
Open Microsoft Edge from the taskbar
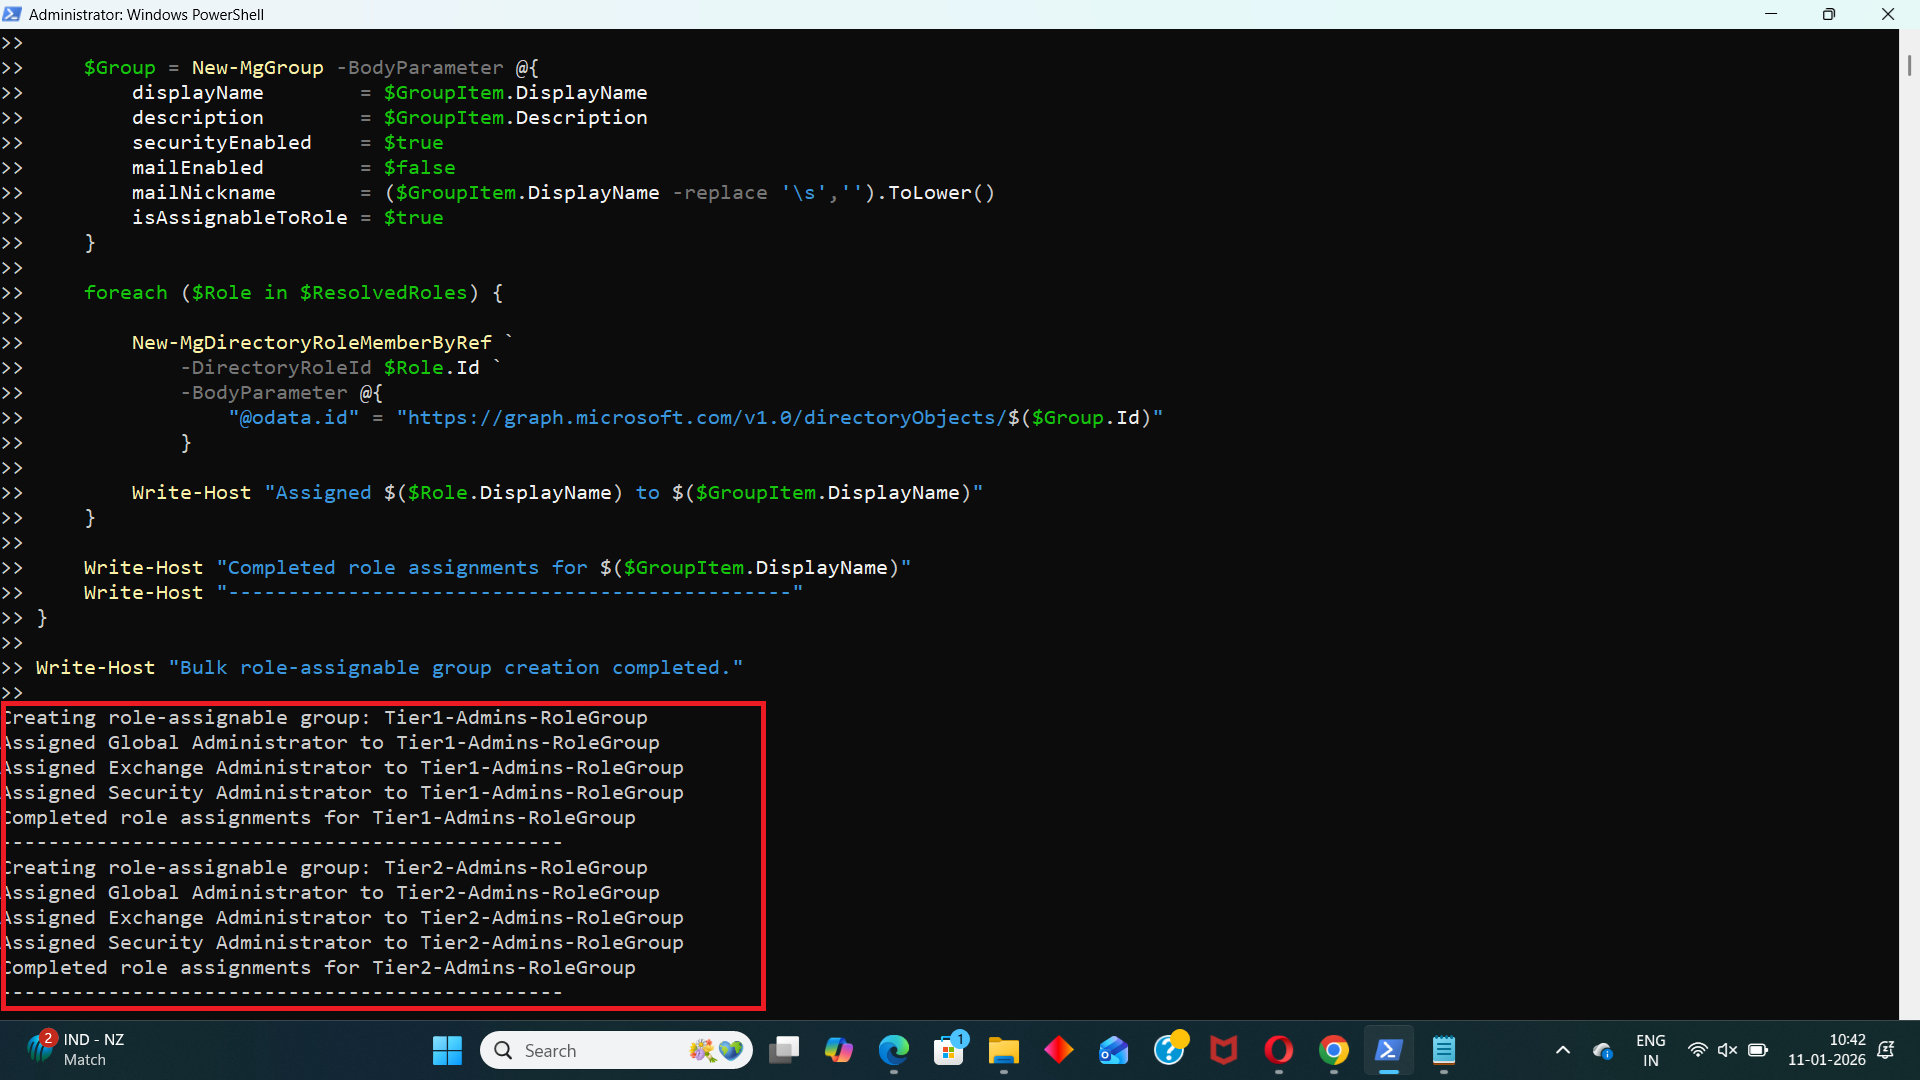click(893, 1050)
